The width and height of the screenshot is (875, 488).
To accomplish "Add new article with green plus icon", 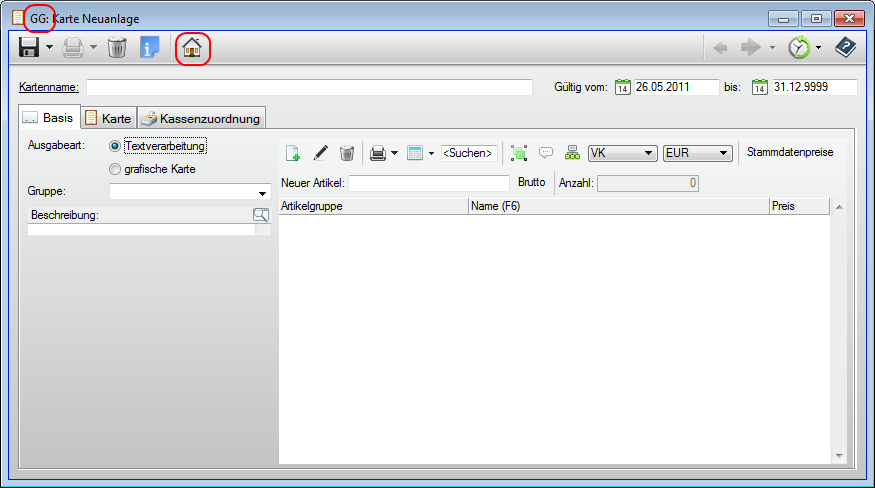I will (293, 153).
